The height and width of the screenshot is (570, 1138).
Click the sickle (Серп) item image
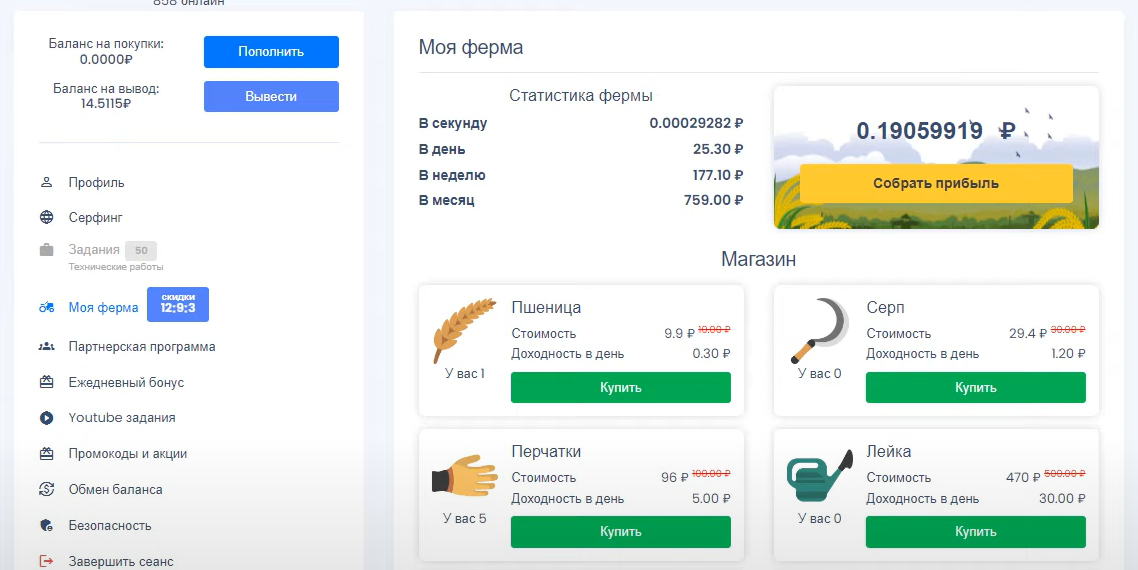click(x=819, y=330)
